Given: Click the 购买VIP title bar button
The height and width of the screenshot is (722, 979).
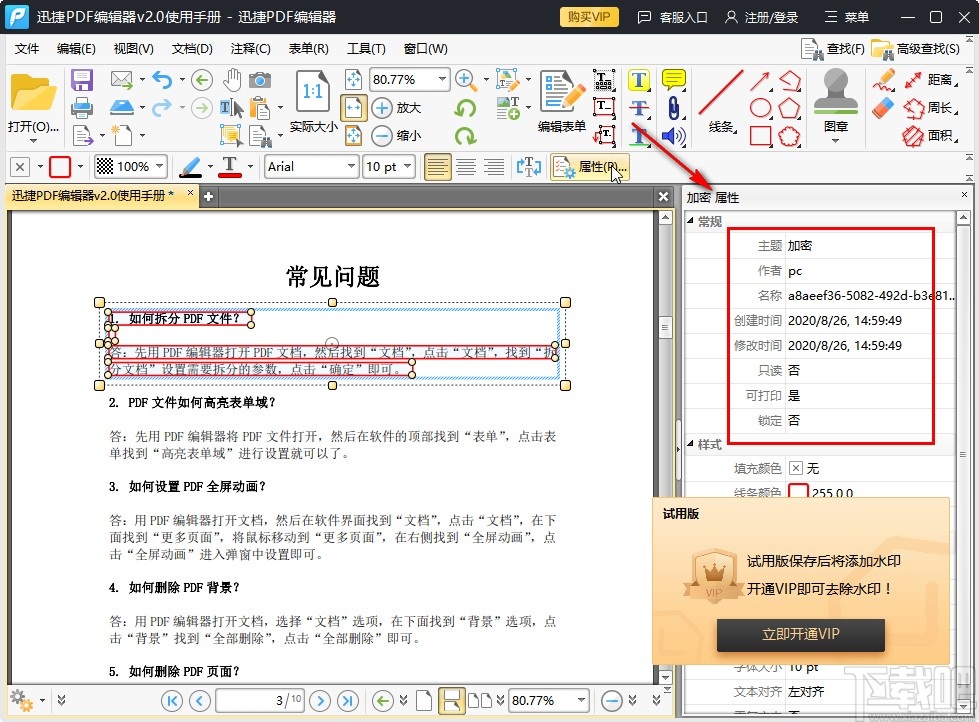Looking at the screenshot, I should coord(588,16).
